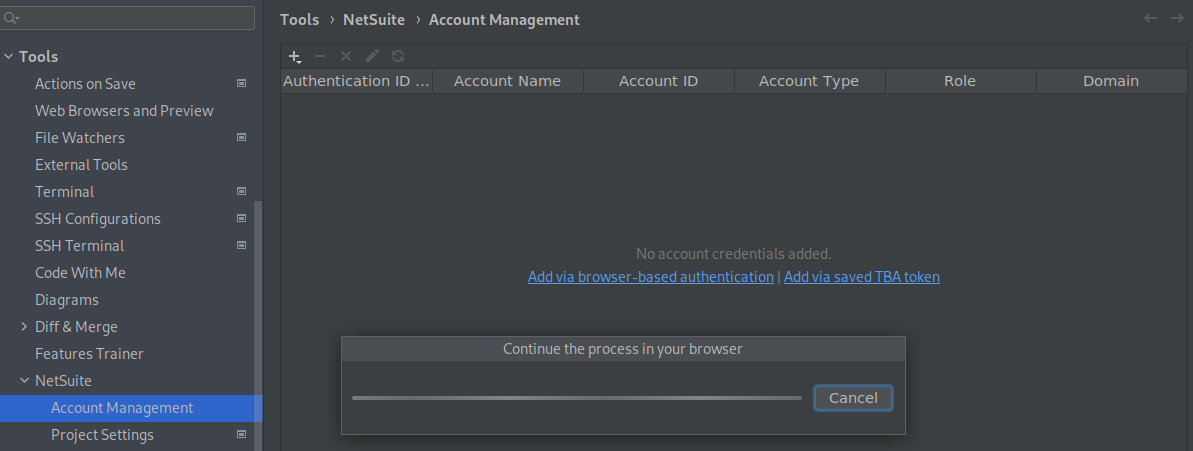Sort by Domain column header

click(1111, 81)
